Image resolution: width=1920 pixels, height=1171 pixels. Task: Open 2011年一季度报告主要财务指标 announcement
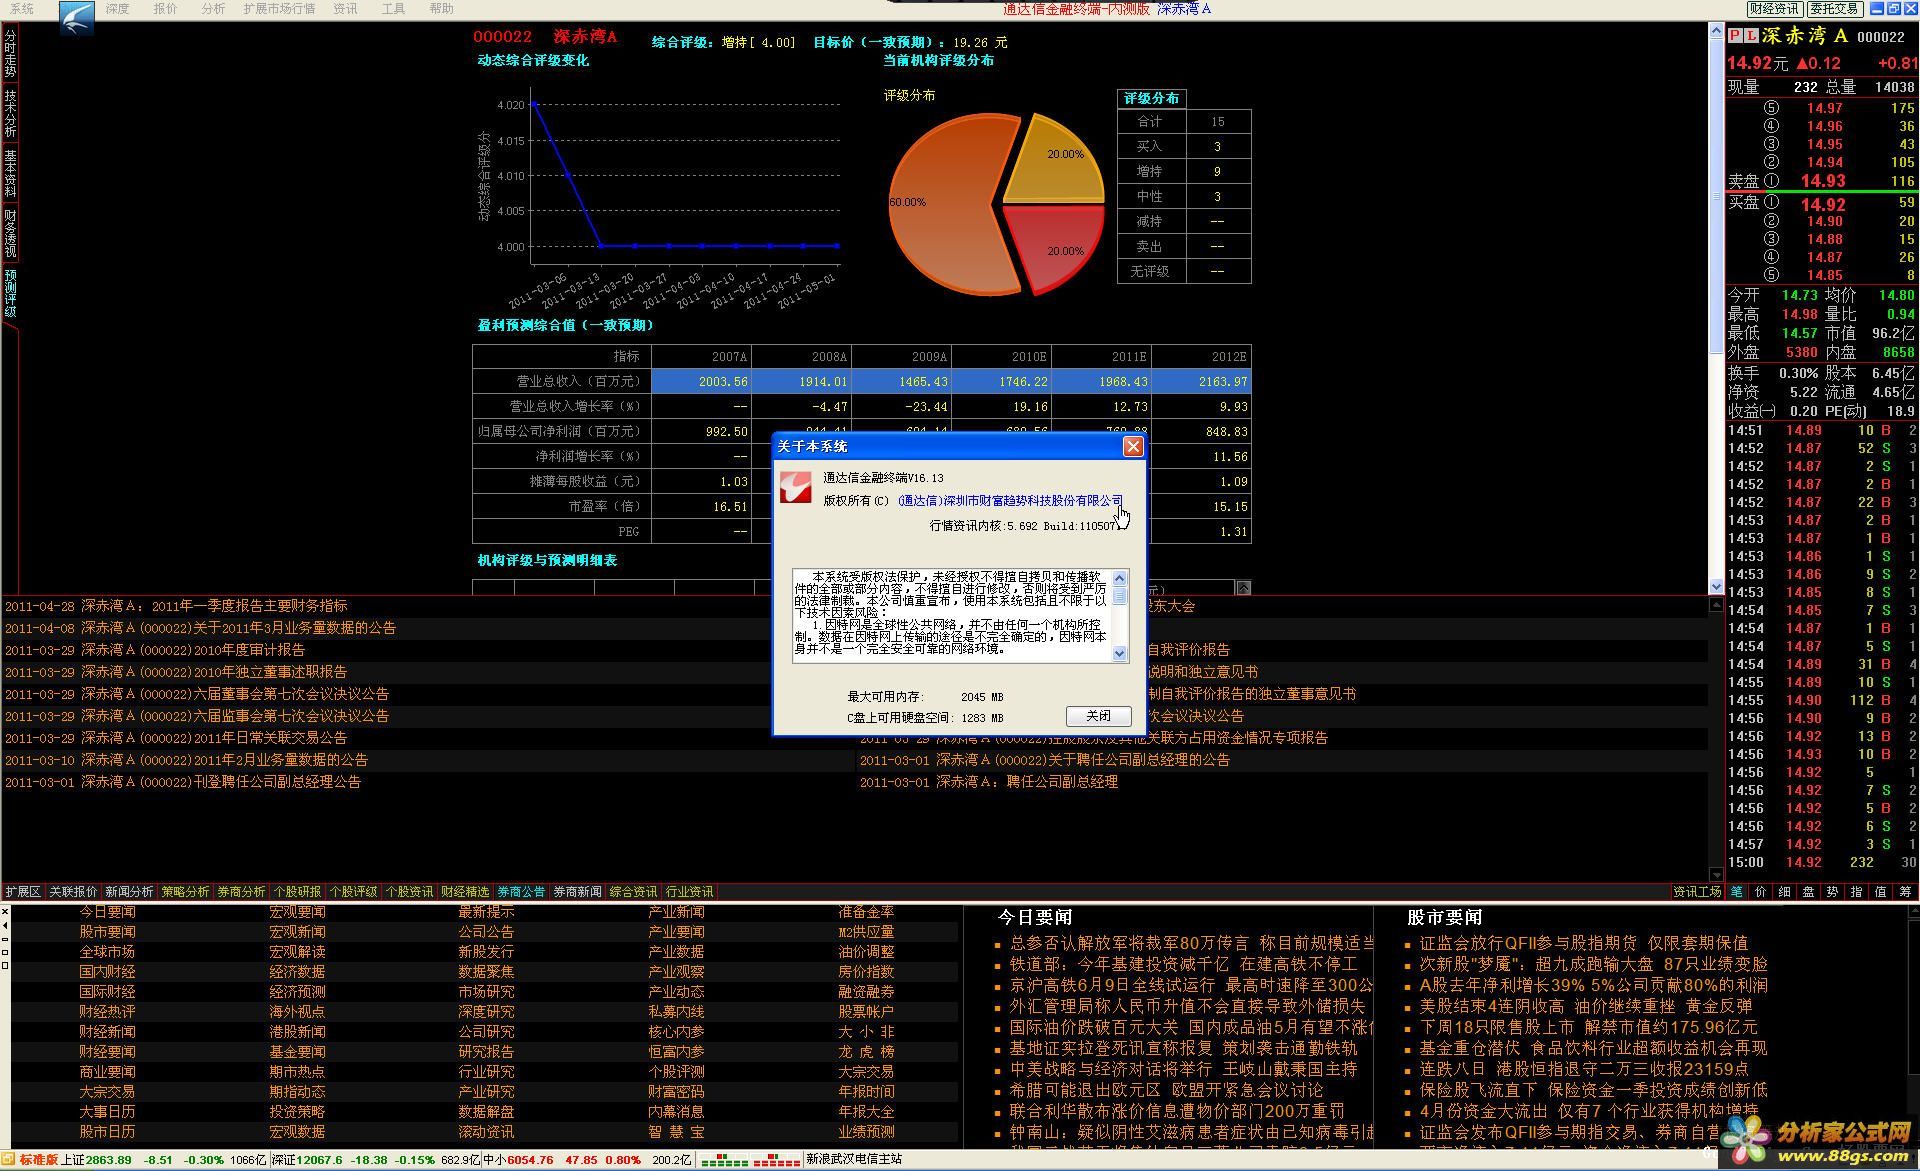176,606
